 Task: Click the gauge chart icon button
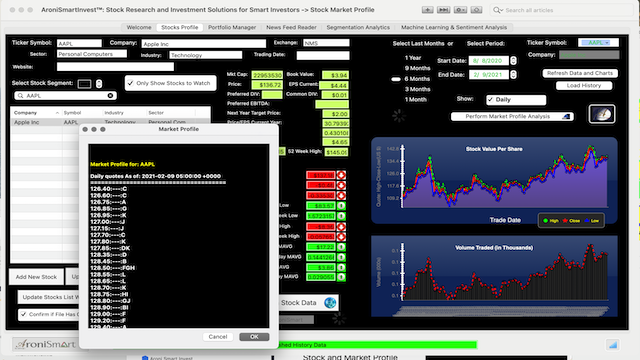tap(602, 114)
